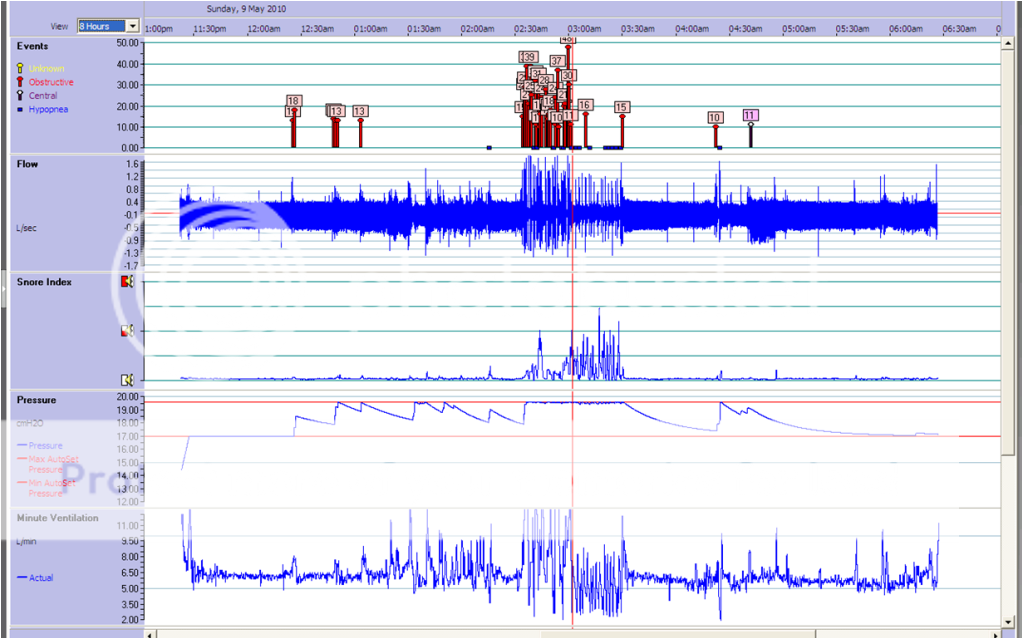
Task: Click the Obstructive event pin icon
Action: pyautogui.click(x=20, y=82)
